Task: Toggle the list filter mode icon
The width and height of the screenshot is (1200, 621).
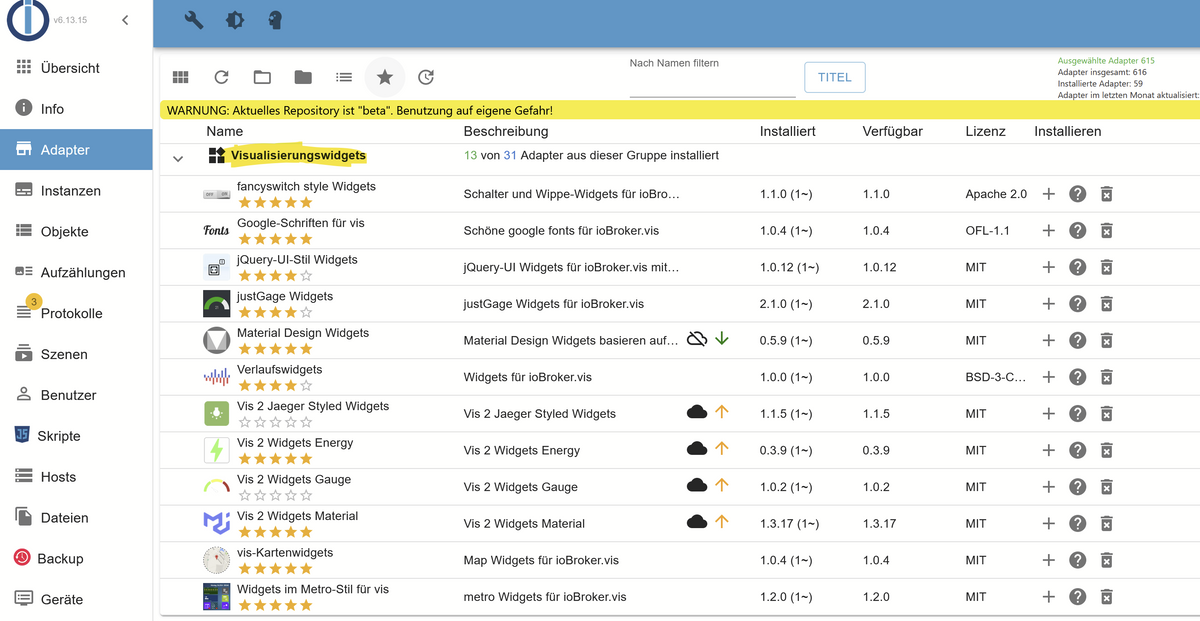Action: pos(344,77)
